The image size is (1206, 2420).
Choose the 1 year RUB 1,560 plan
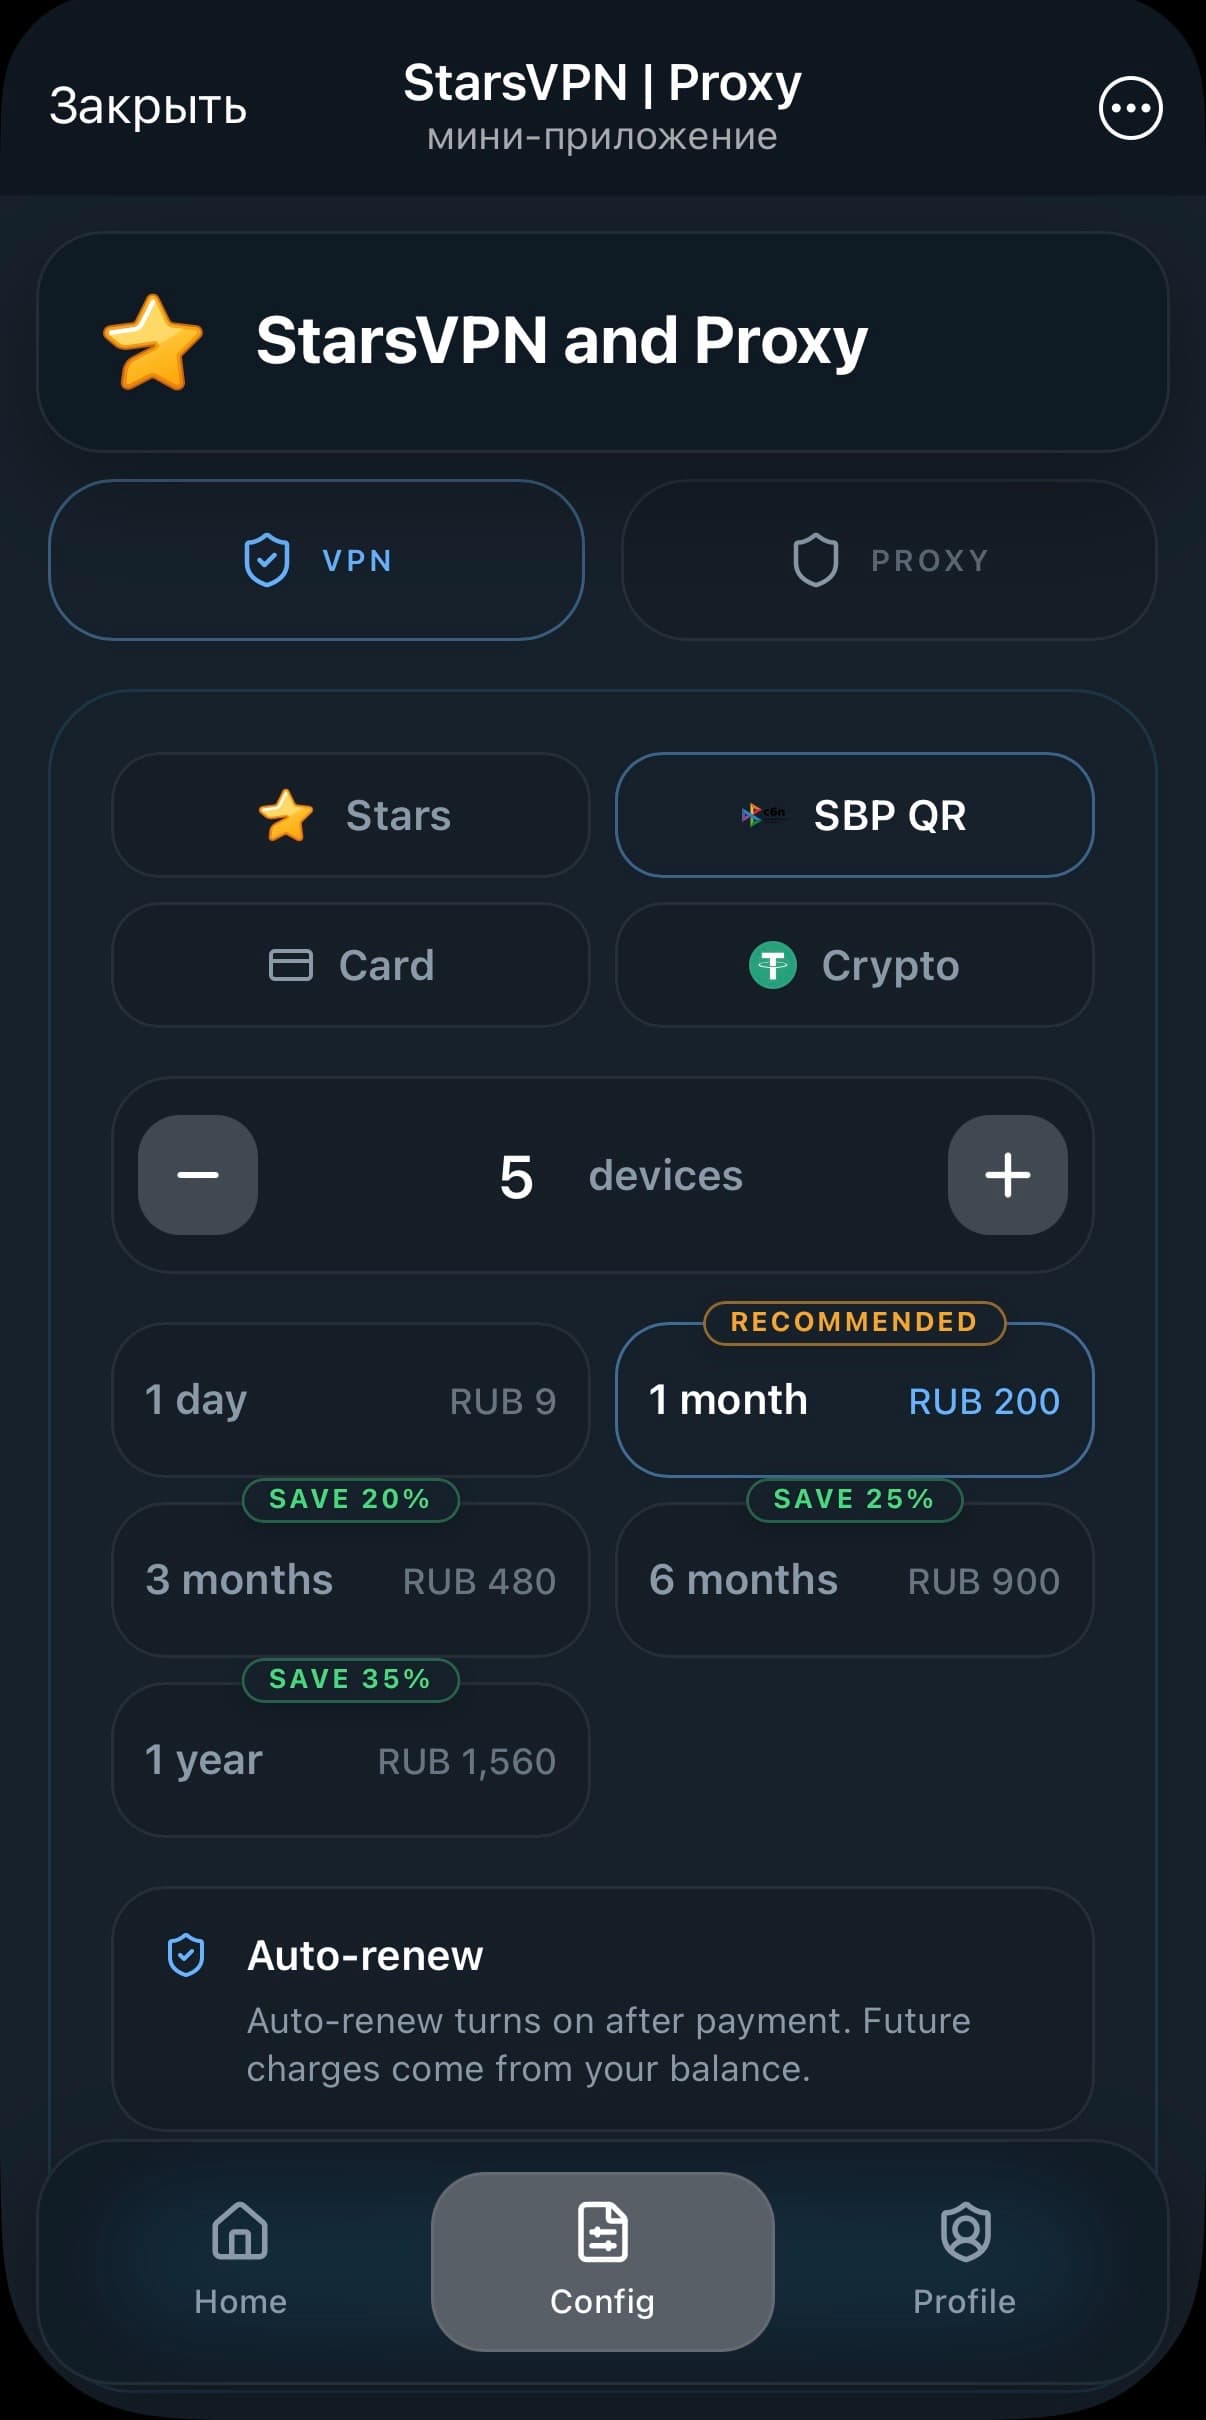click(x=351, y=1760)
